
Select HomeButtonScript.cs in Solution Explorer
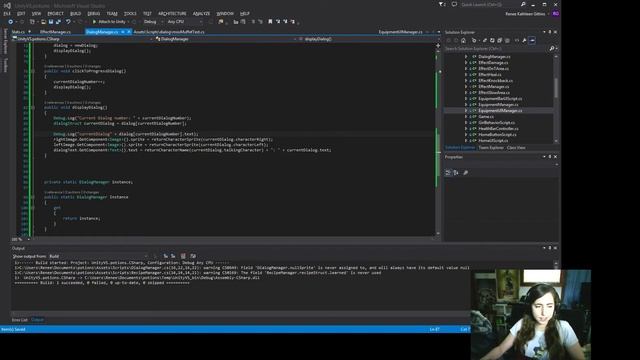point(497,135)
